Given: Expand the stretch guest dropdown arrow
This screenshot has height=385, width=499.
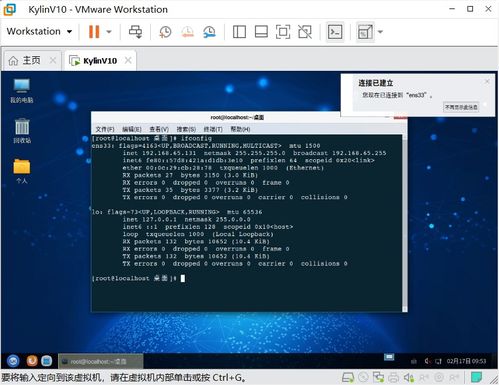Looking at the screenshot, I should (x=380, y=32).
